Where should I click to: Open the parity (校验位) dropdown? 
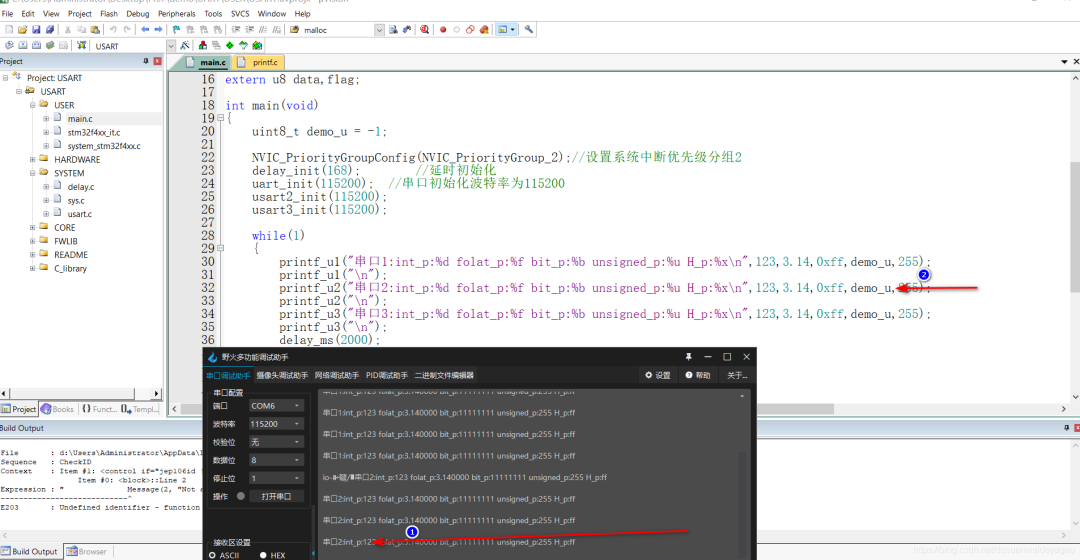(276, 442)
